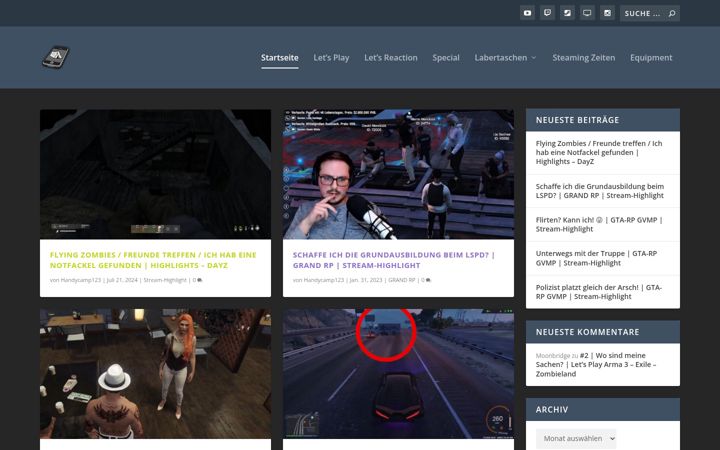Open the Special menu item
Screen dimensions: 720x450
click(445, 57)
